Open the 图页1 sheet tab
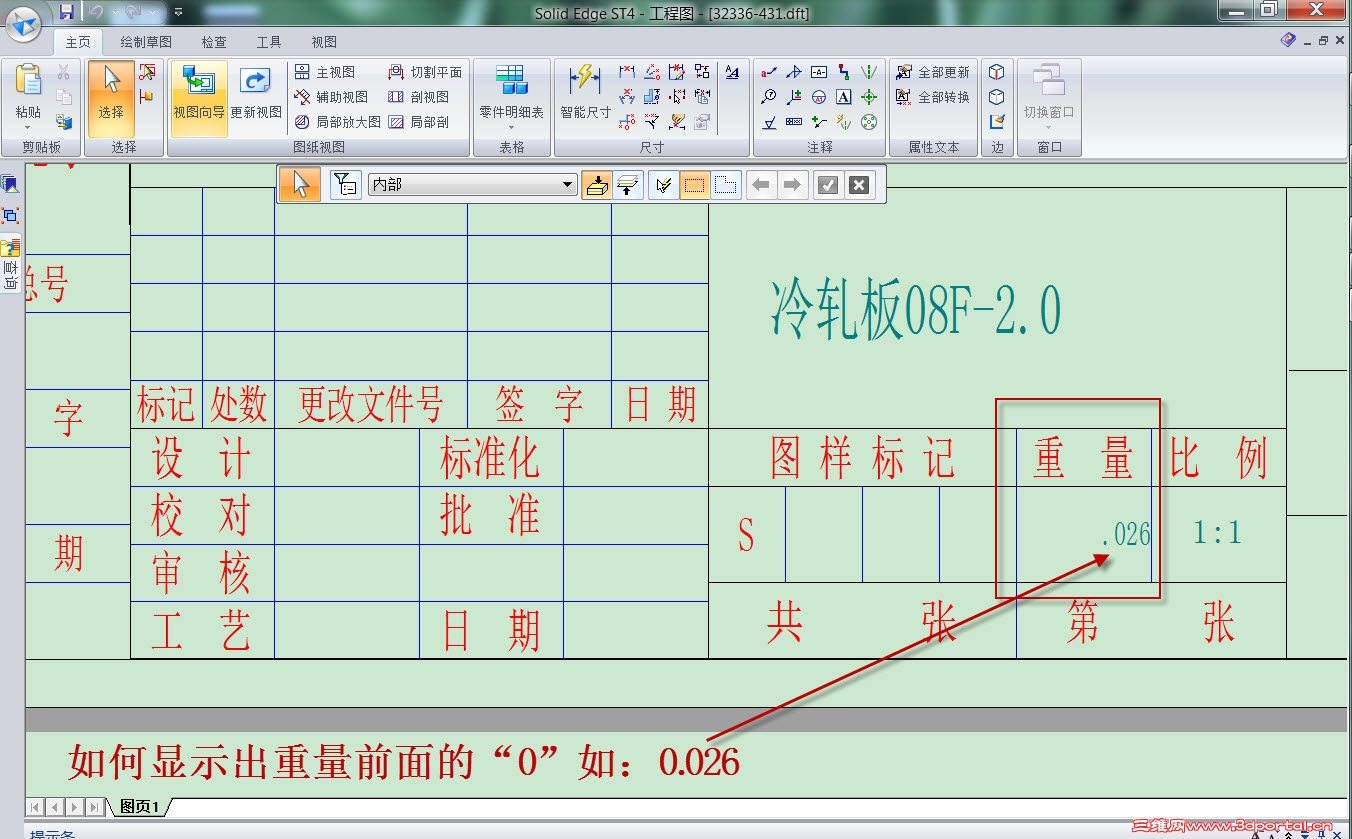 click(x=140, y=807)
